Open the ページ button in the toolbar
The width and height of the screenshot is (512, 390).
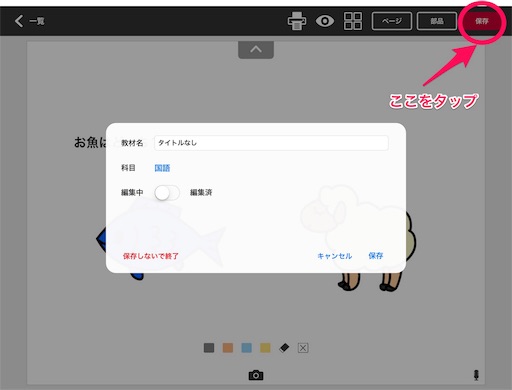tap(392, 21)
